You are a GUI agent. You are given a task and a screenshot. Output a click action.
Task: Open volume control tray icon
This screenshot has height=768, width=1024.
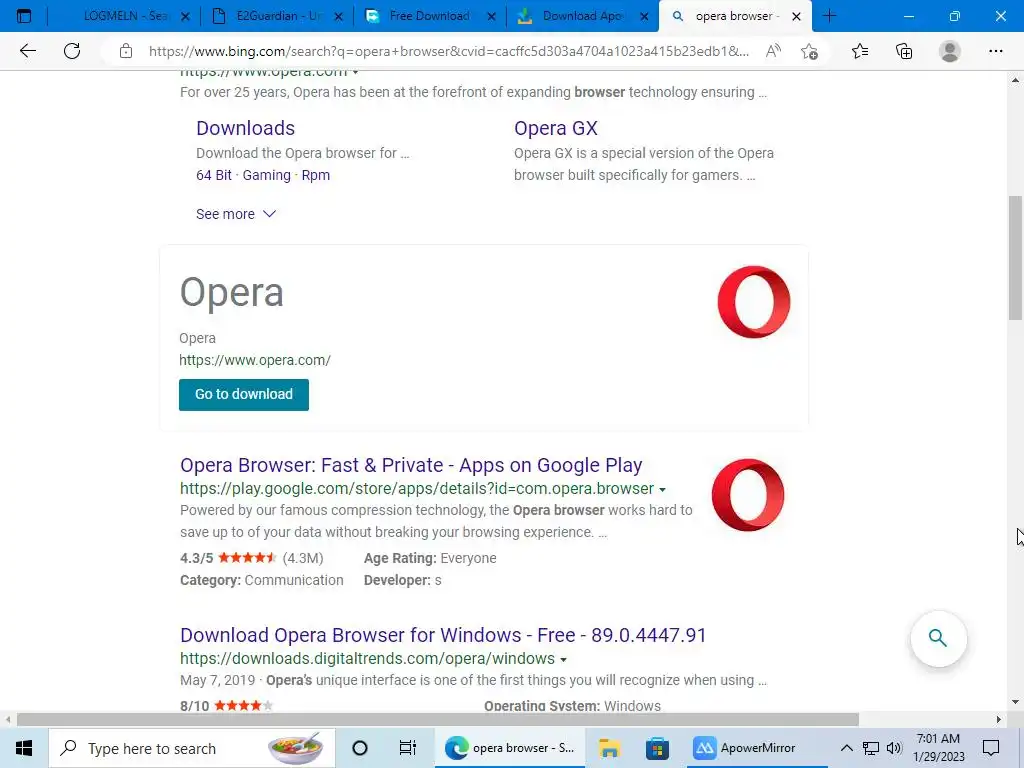click(x=894, y=748)
